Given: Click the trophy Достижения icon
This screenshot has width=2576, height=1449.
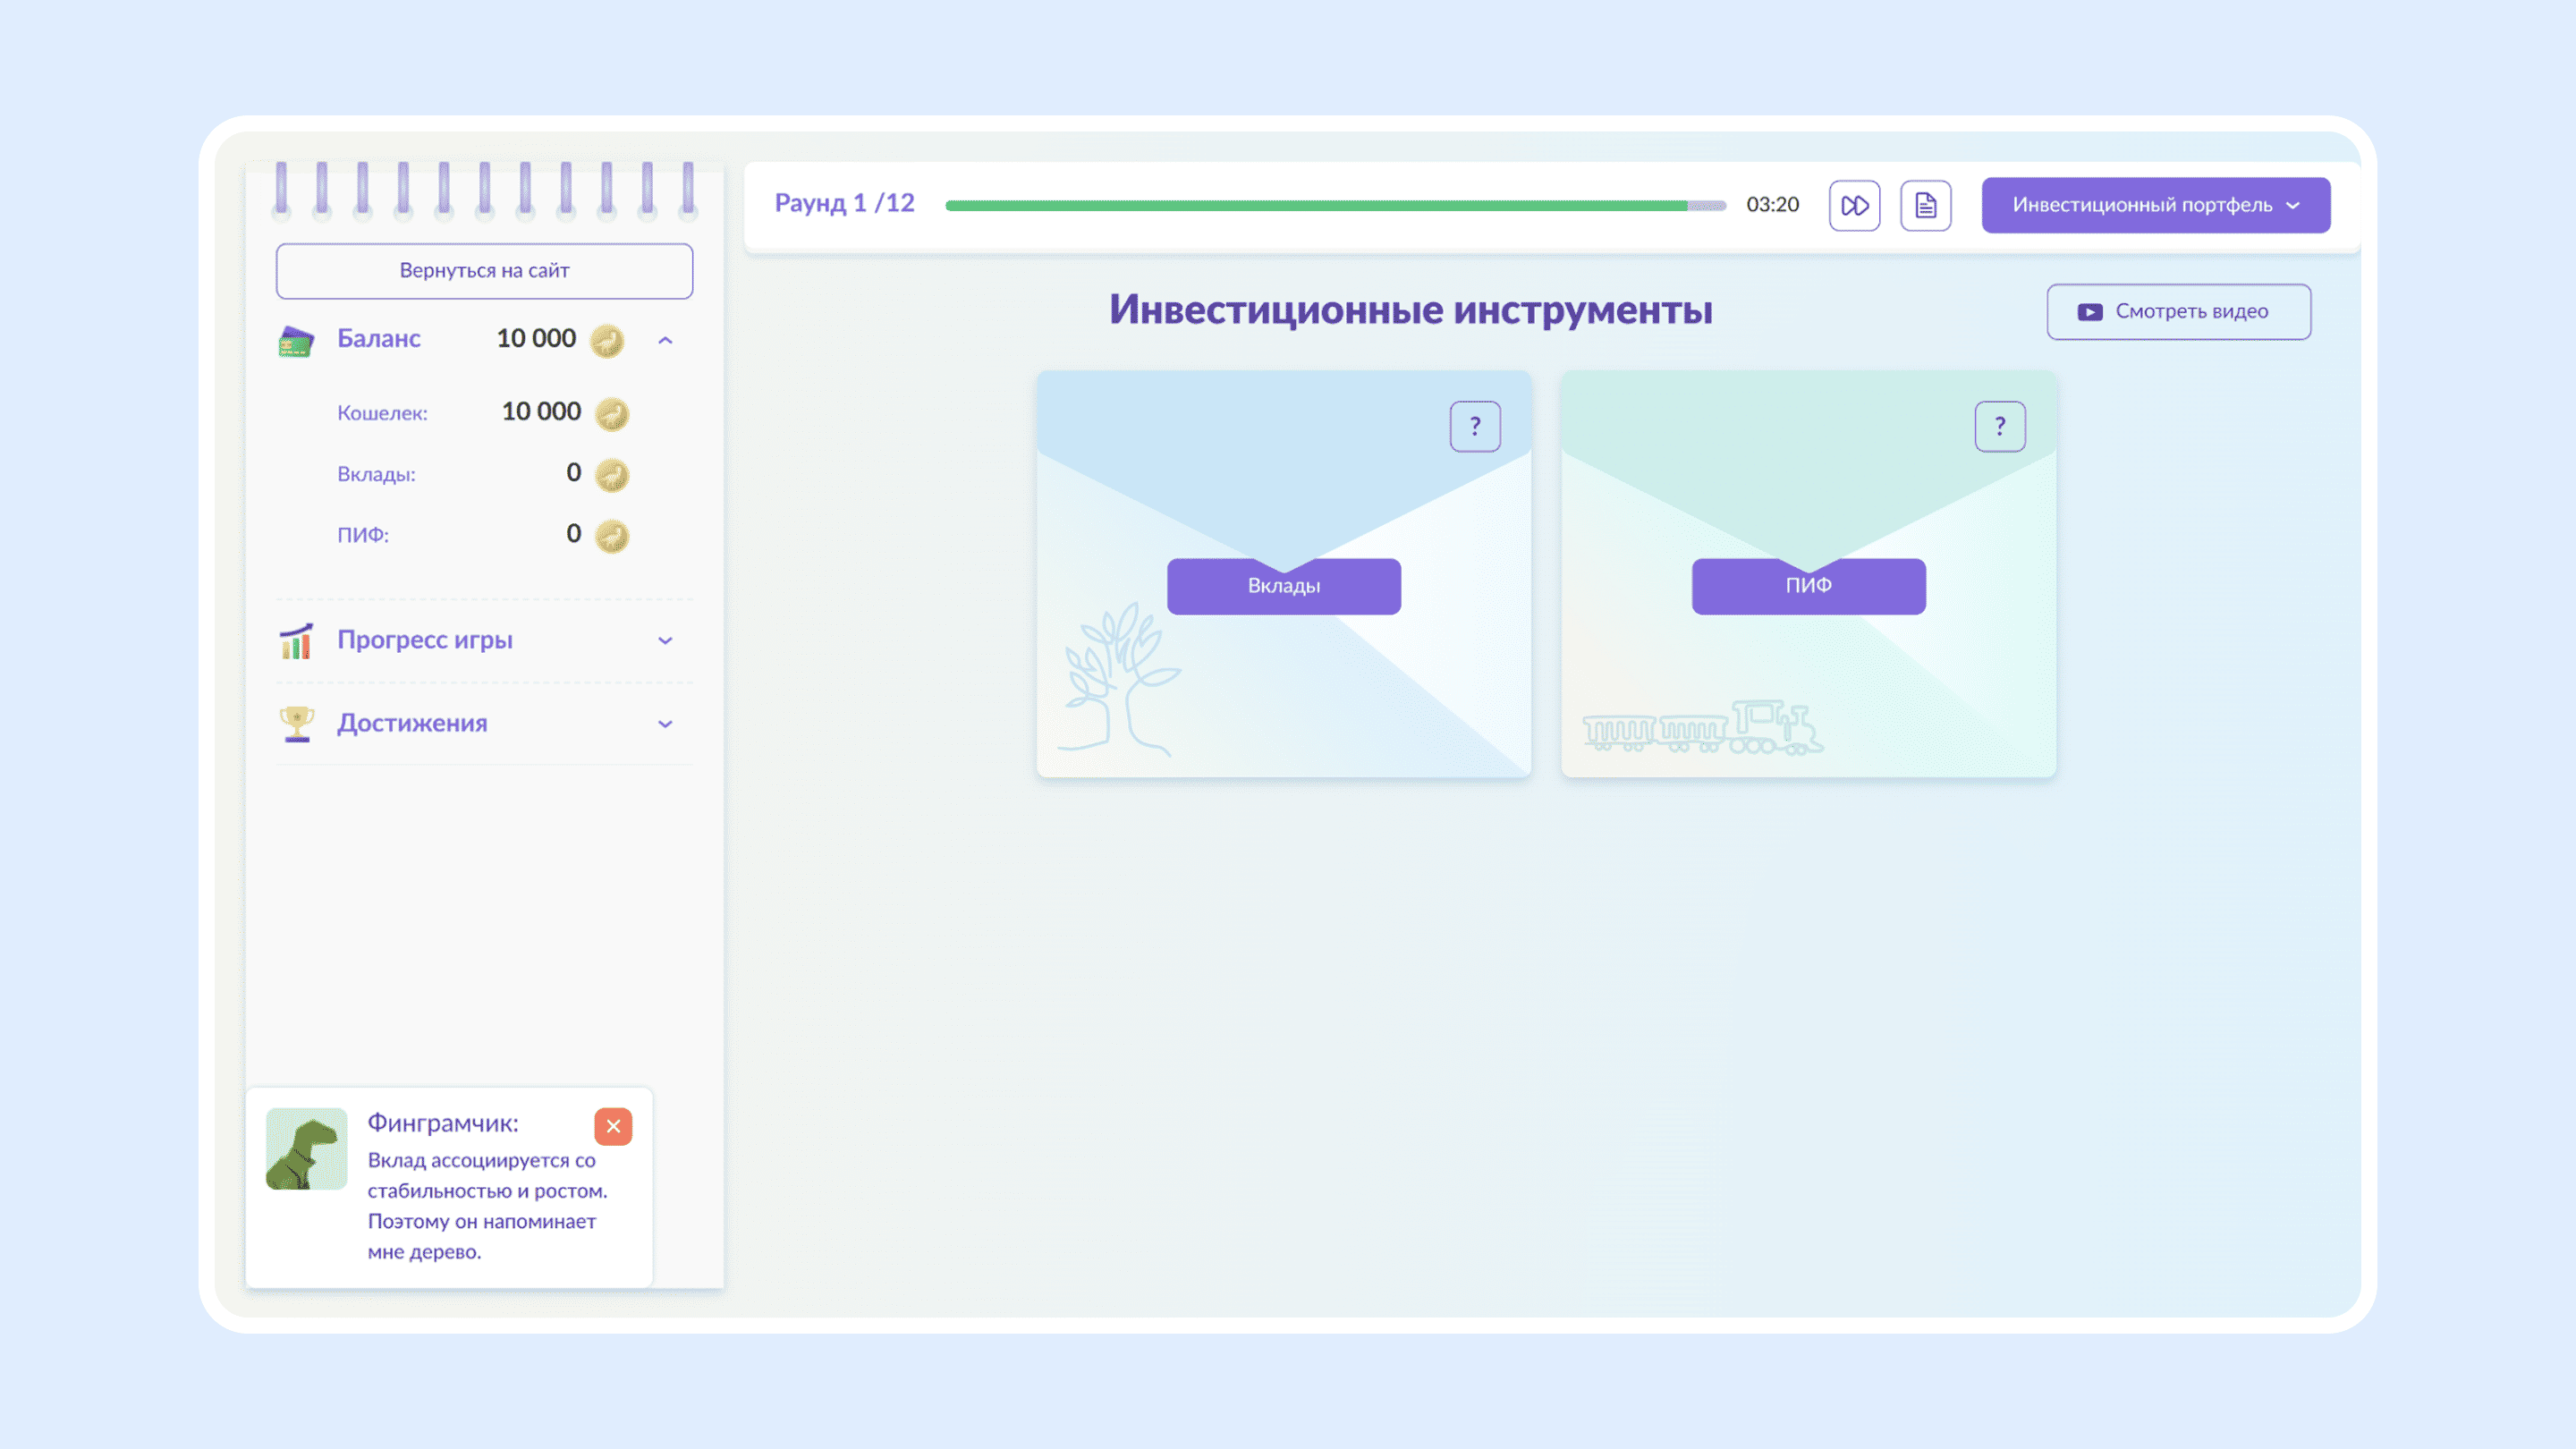Looking at the screenshot, I should pos(296,724).
